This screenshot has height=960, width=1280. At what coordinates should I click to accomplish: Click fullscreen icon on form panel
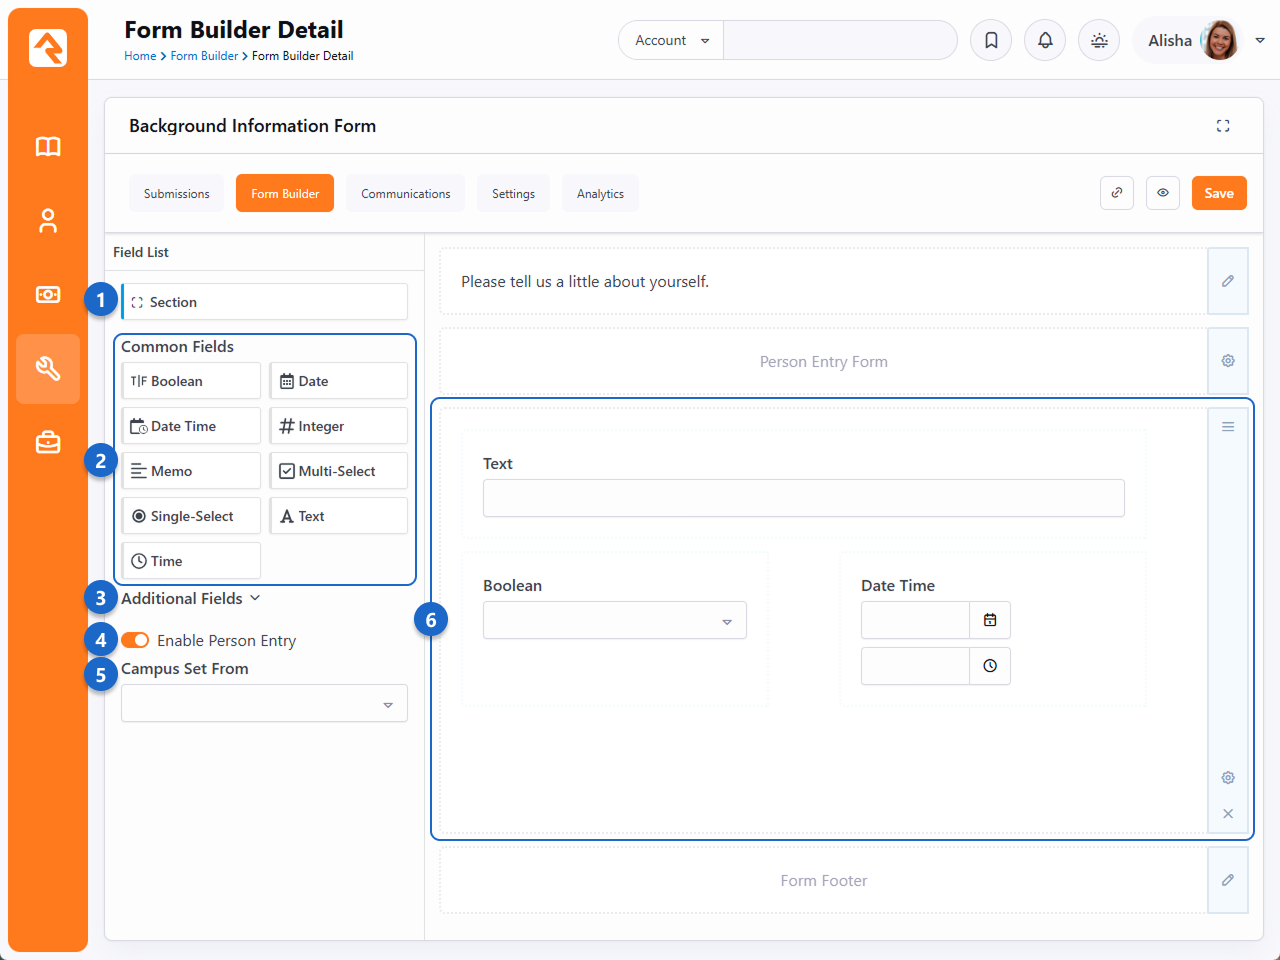1223,126
